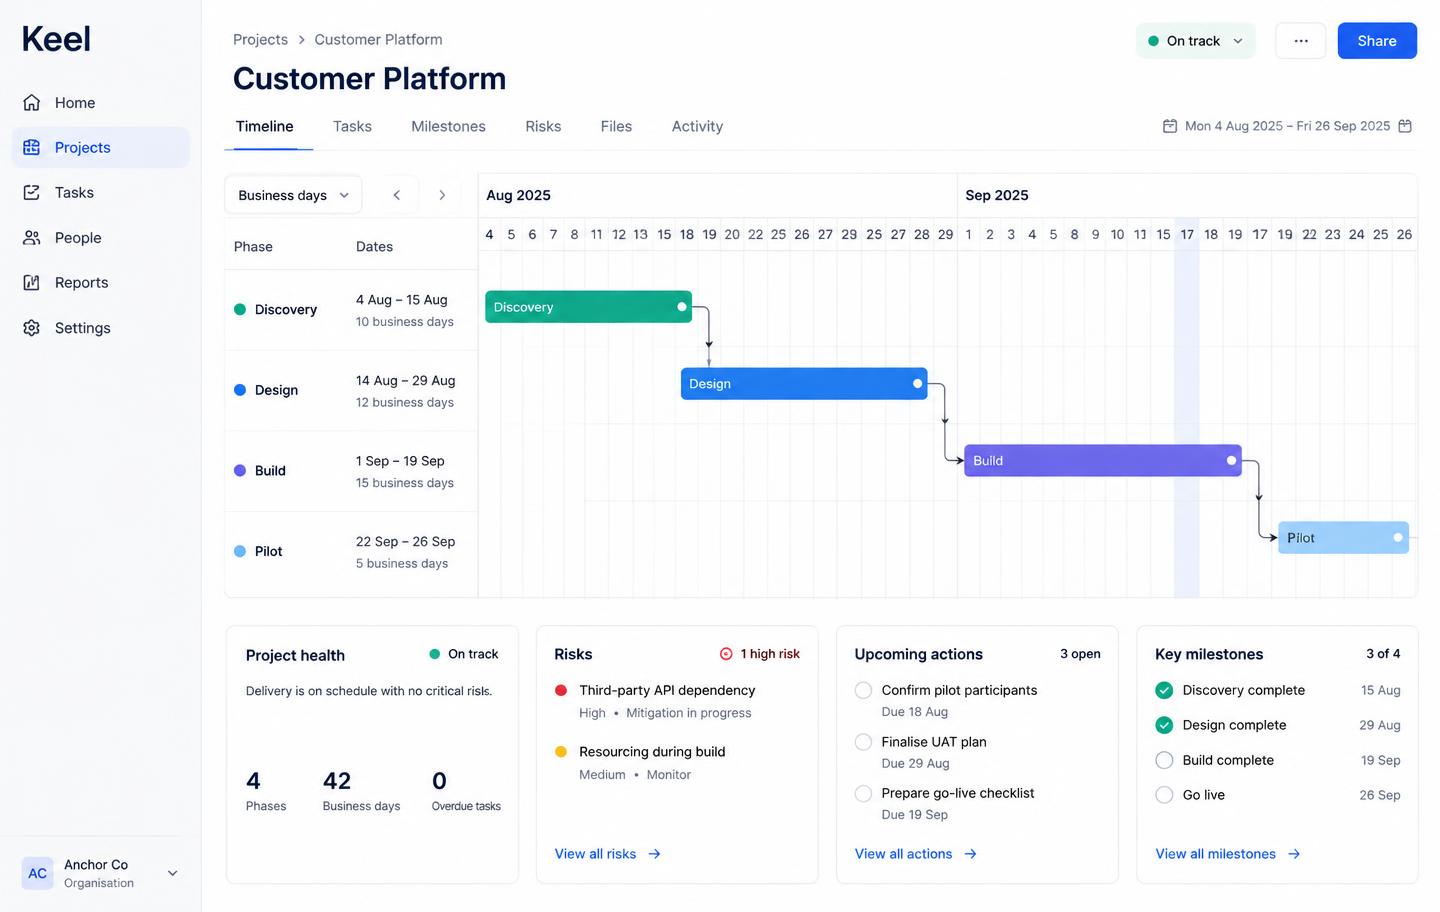Screen dimensions: 1440x912
Task: Click the purple Build phase dot
Action: tap(240, 470)
